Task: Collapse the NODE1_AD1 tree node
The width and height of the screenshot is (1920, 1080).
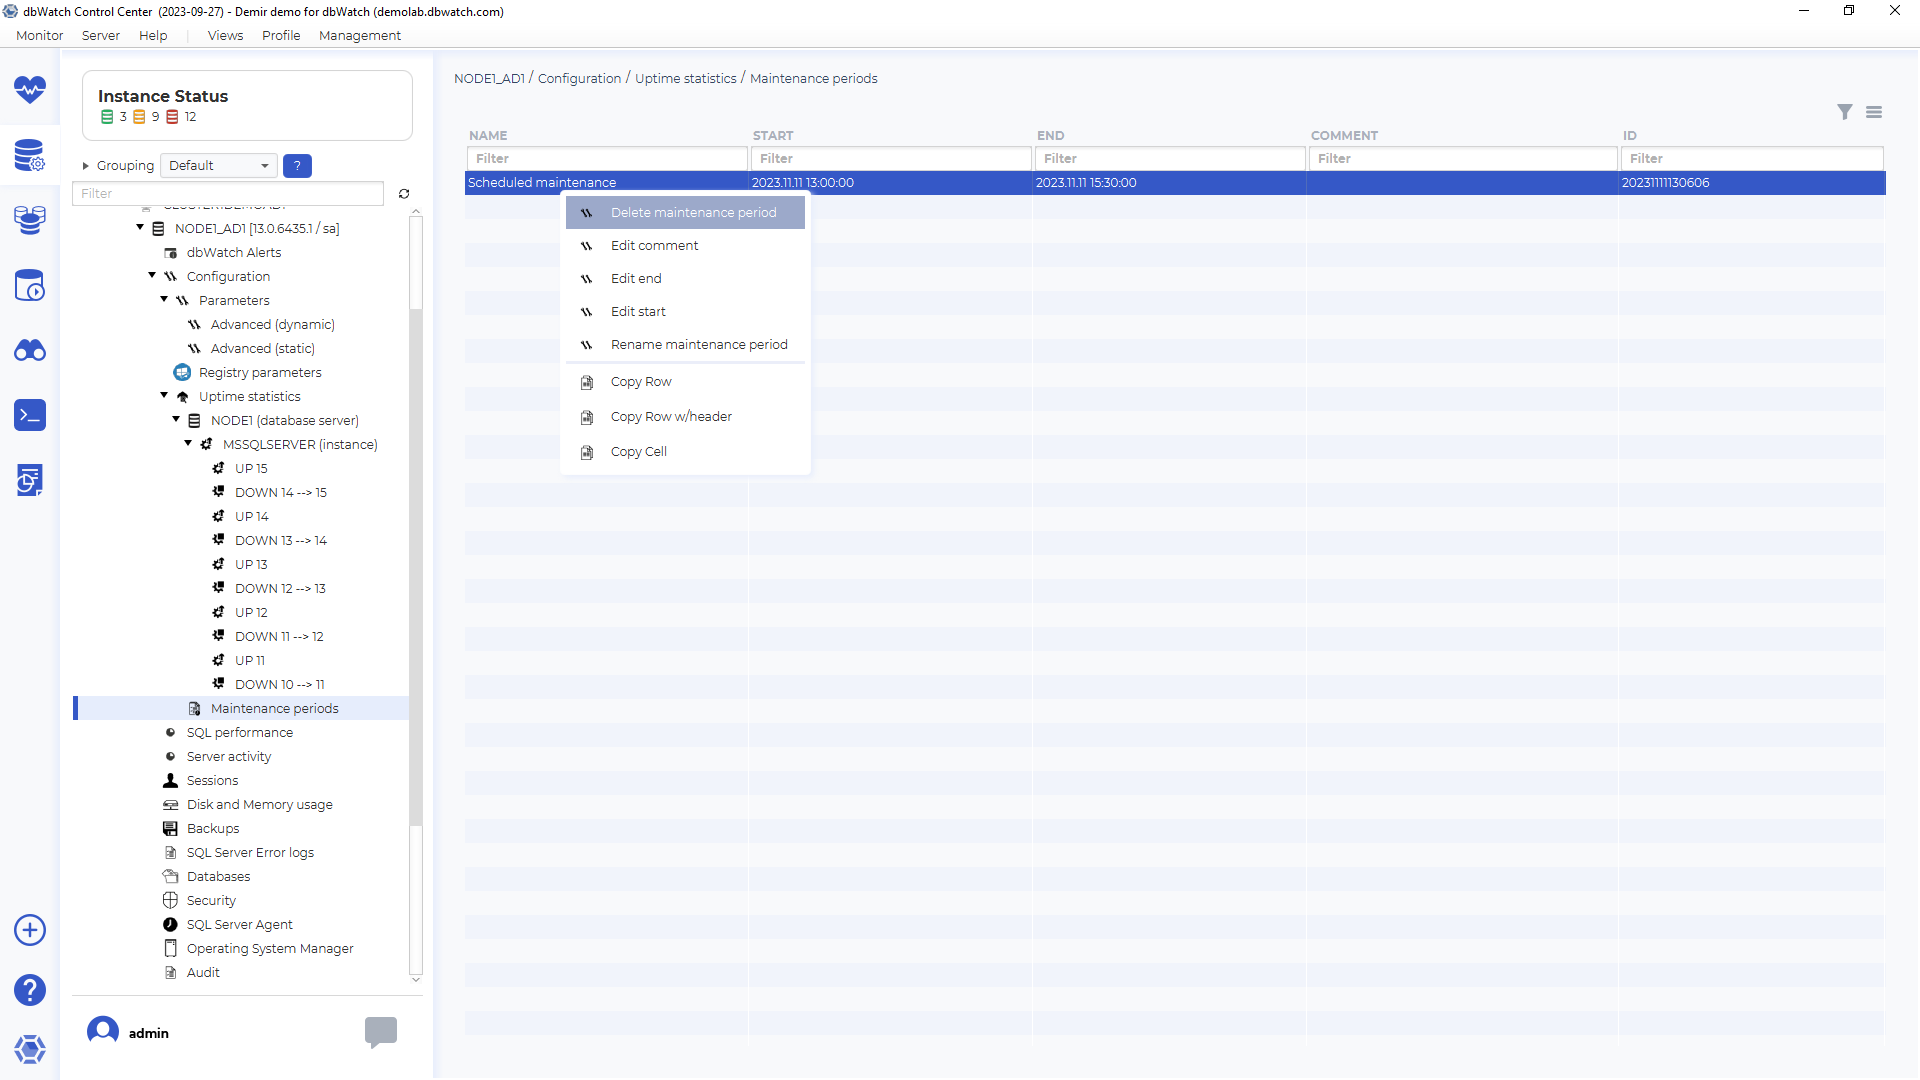Action: pyautogui.click(x=140, y=228)
